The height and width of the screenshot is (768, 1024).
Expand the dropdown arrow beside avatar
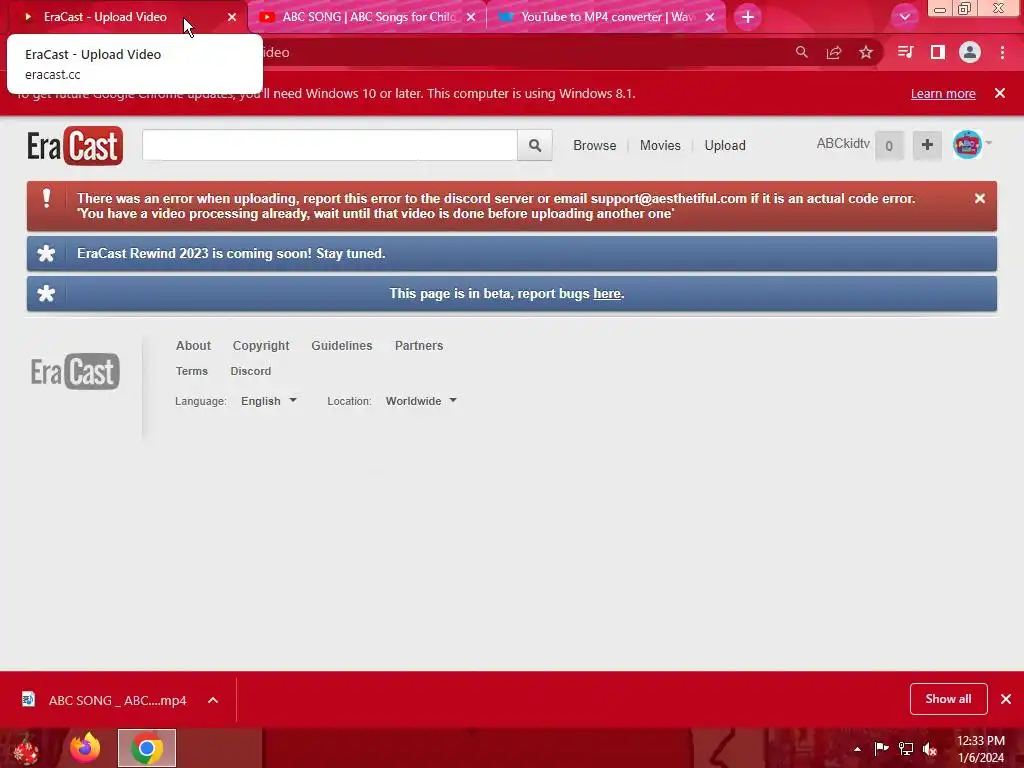989,143
